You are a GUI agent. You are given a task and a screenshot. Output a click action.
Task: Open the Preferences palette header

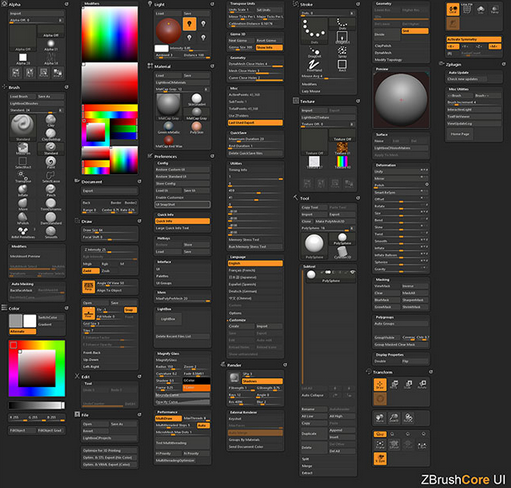[x=165, y=156]
